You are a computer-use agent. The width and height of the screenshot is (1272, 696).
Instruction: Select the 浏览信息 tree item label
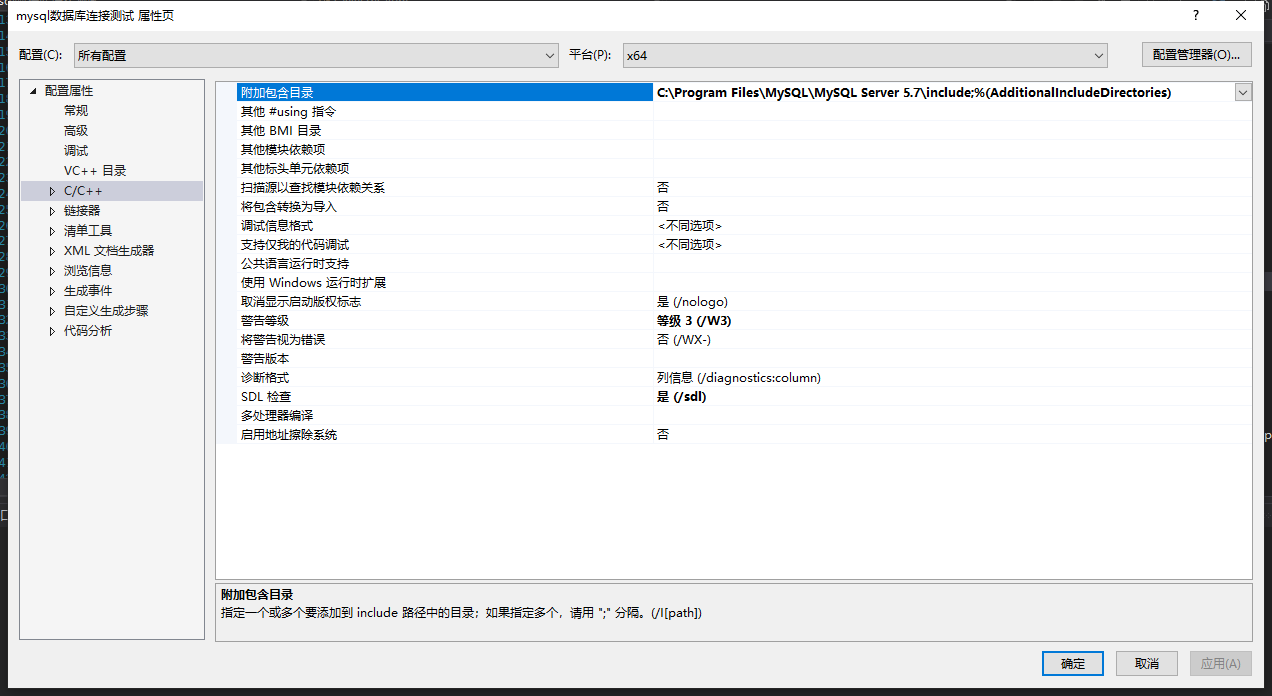88,270
